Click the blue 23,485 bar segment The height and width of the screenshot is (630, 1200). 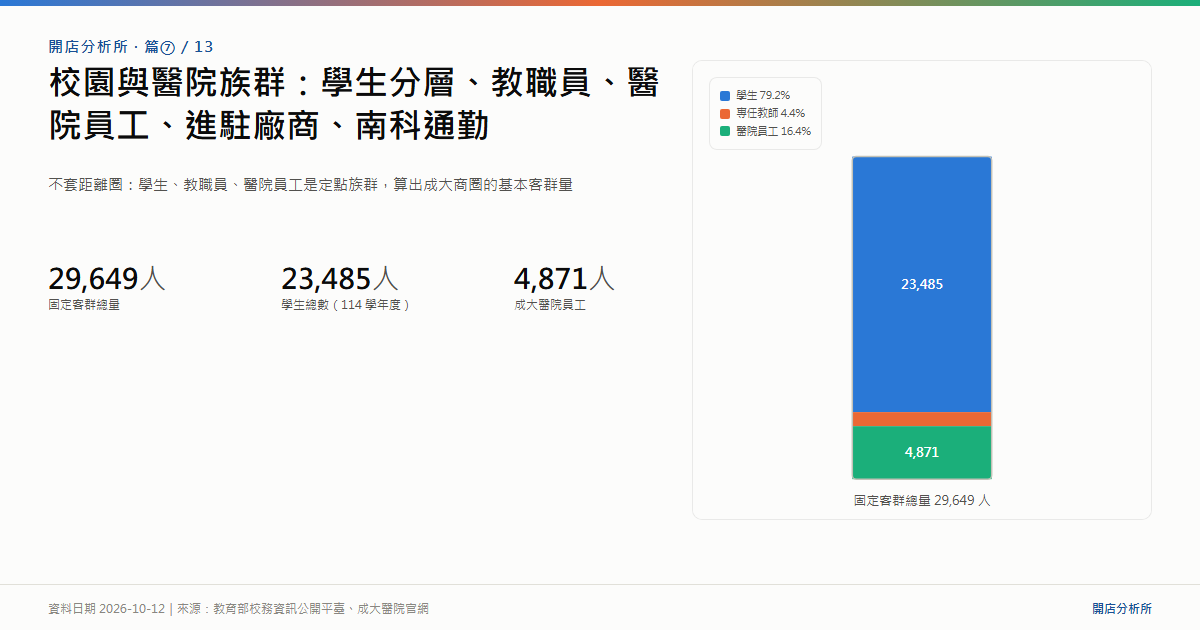coord(922,284)
